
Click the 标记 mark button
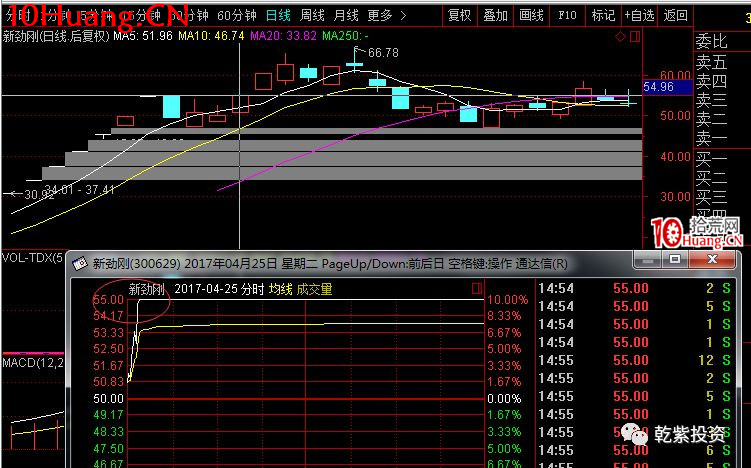coord(603,16)
